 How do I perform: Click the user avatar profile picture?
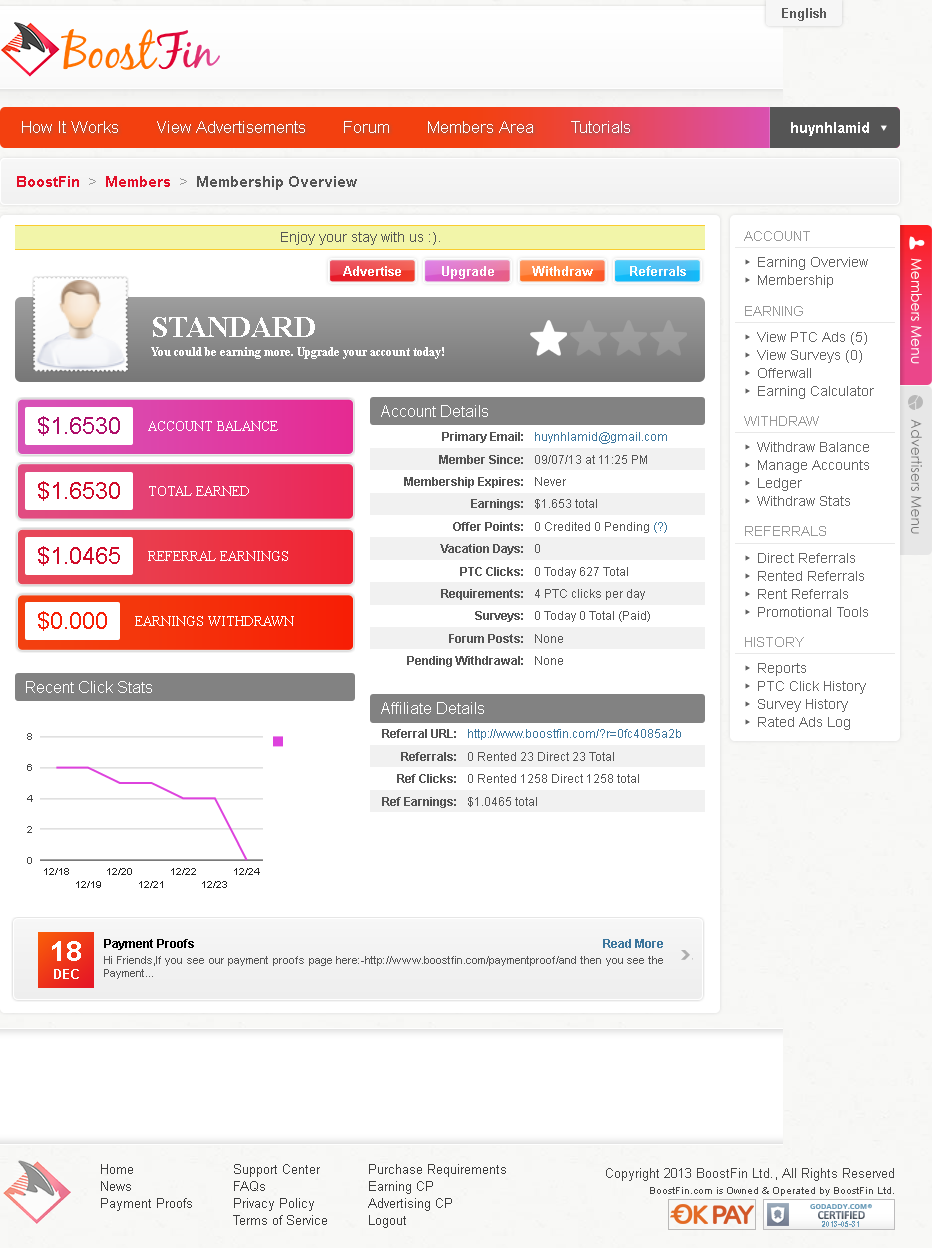[x=81, y=324]
